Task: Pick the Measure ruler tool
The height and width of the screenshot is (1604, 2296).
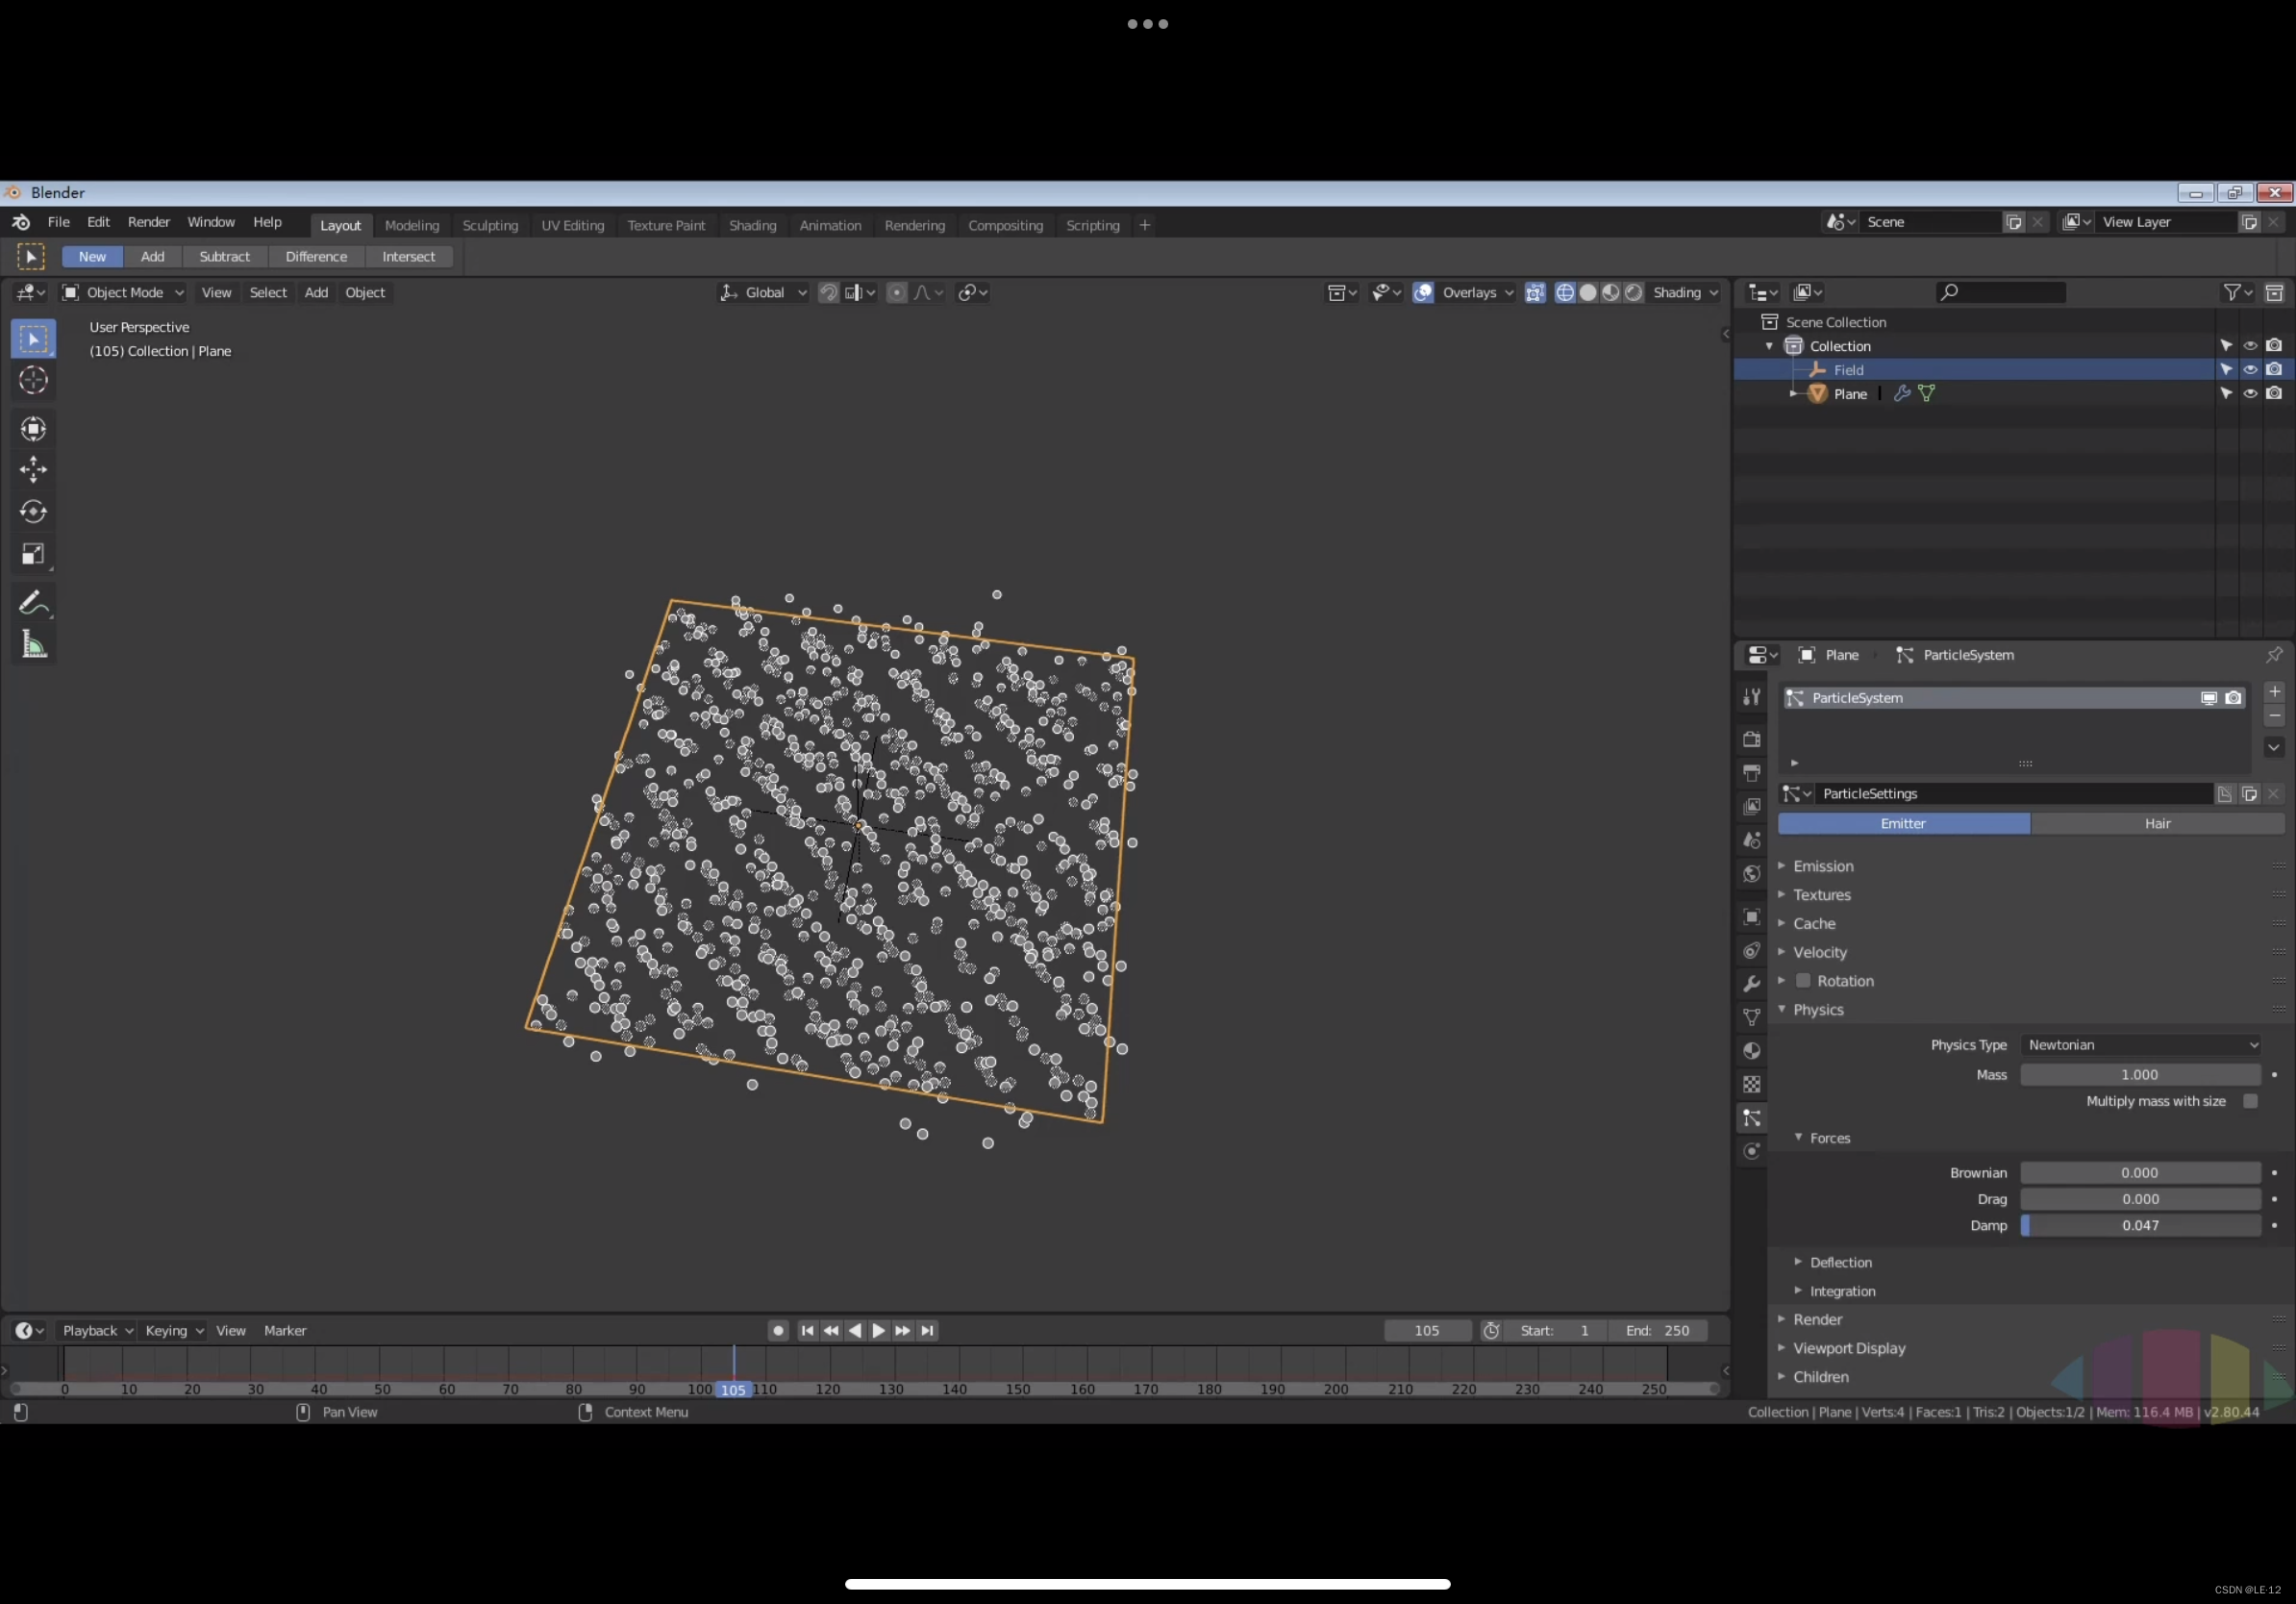Action: [x=33, y=645]
